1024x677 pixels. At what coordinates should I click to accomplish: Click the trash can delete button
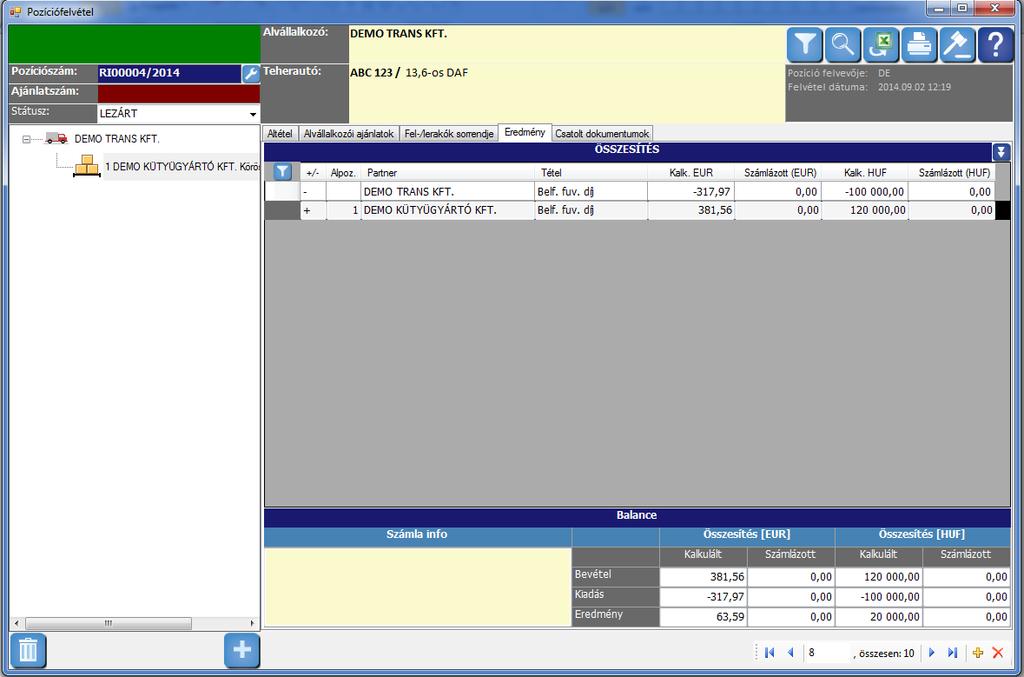(28, 650)
